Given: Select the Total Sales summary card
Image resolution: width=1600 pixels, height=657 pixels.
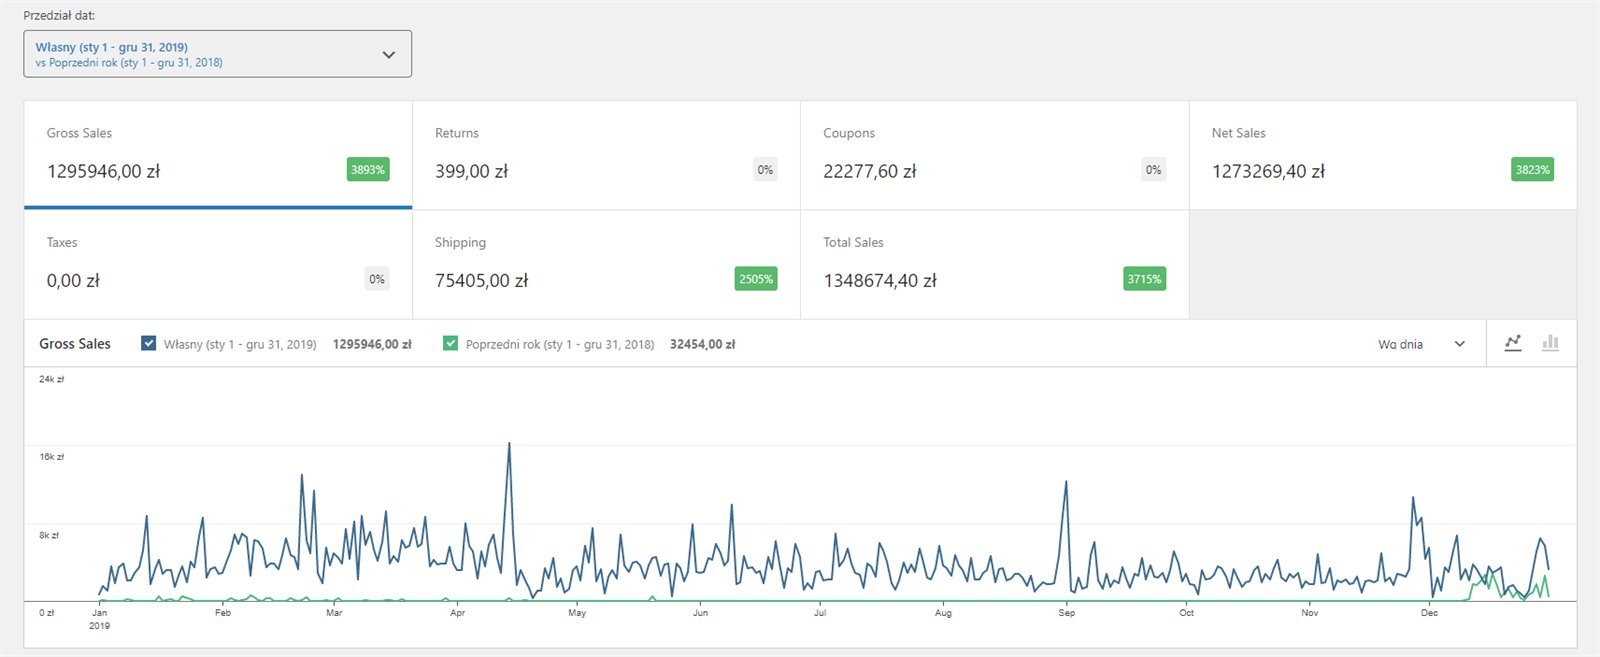Looking at the screenshot, I should (994, 264).
